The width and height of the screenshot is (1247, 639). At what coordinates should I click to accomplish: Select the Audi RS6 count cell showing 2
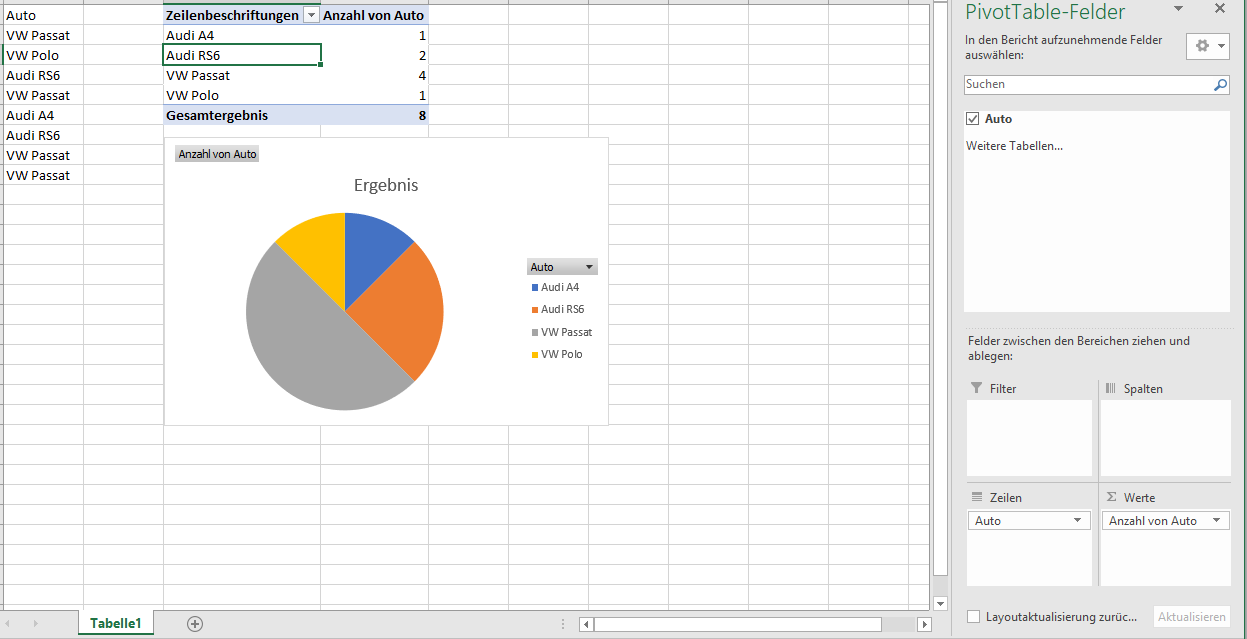coord(375,55)
